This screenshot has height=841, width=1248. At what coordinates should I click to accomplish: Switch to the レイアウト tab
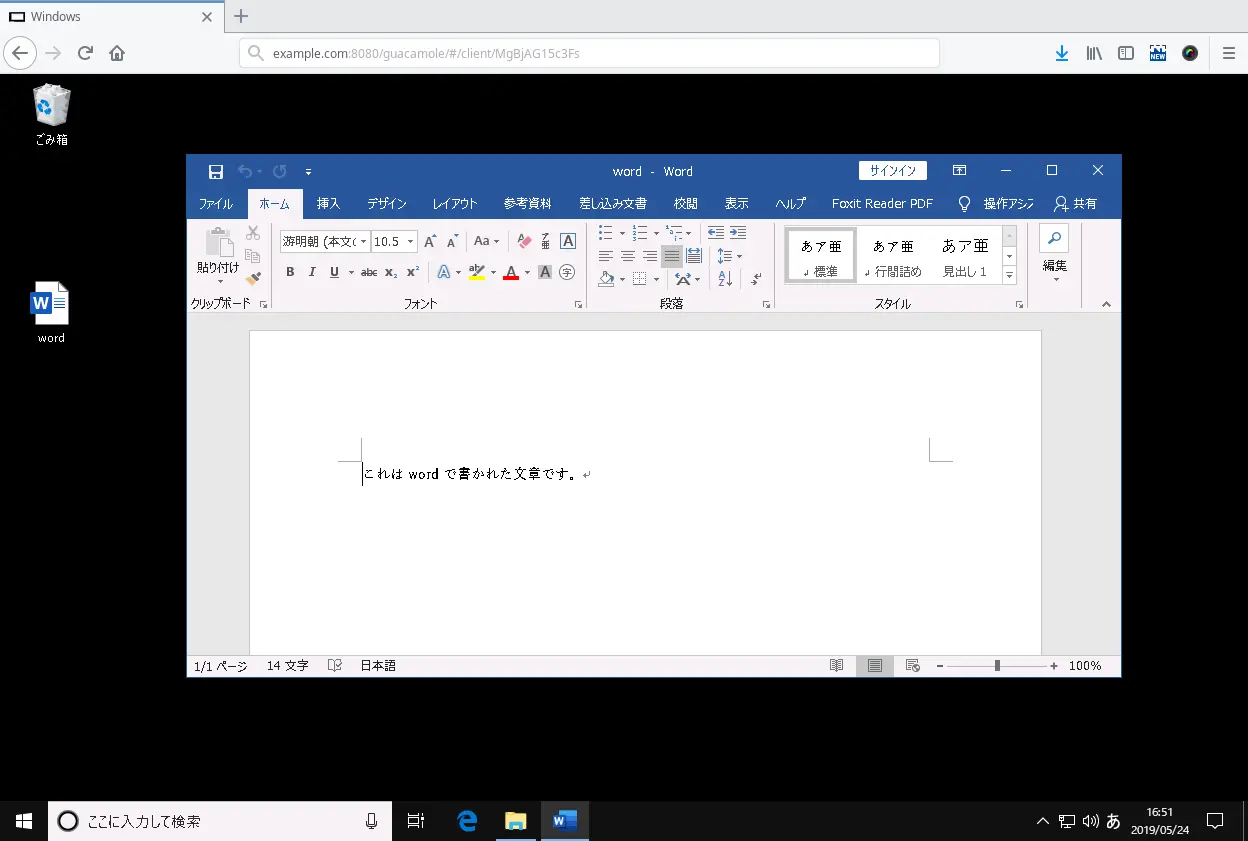click(455, 203)
